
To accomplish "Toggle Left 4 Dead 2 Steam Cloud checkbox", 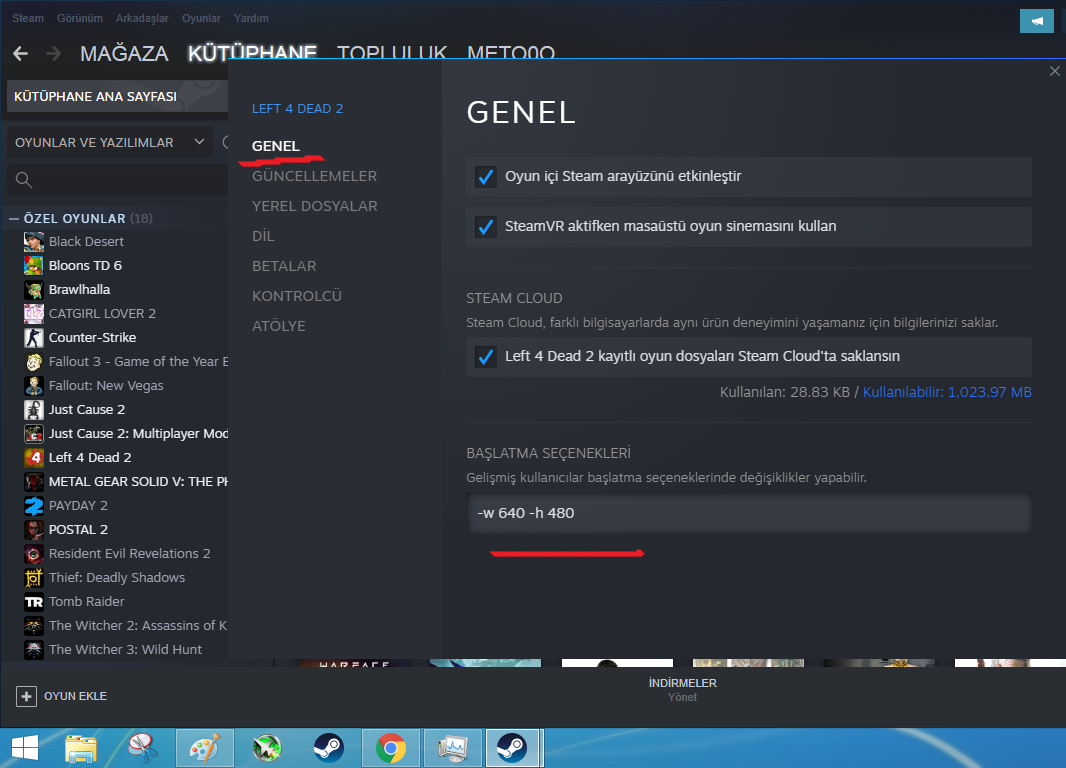I will point(485,357).
